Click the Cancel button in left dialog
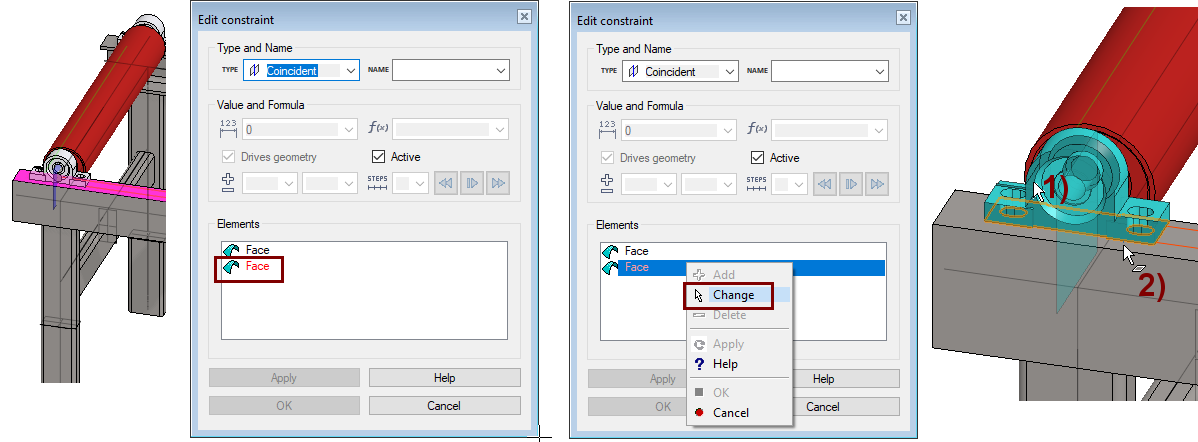 click(444, 406)
